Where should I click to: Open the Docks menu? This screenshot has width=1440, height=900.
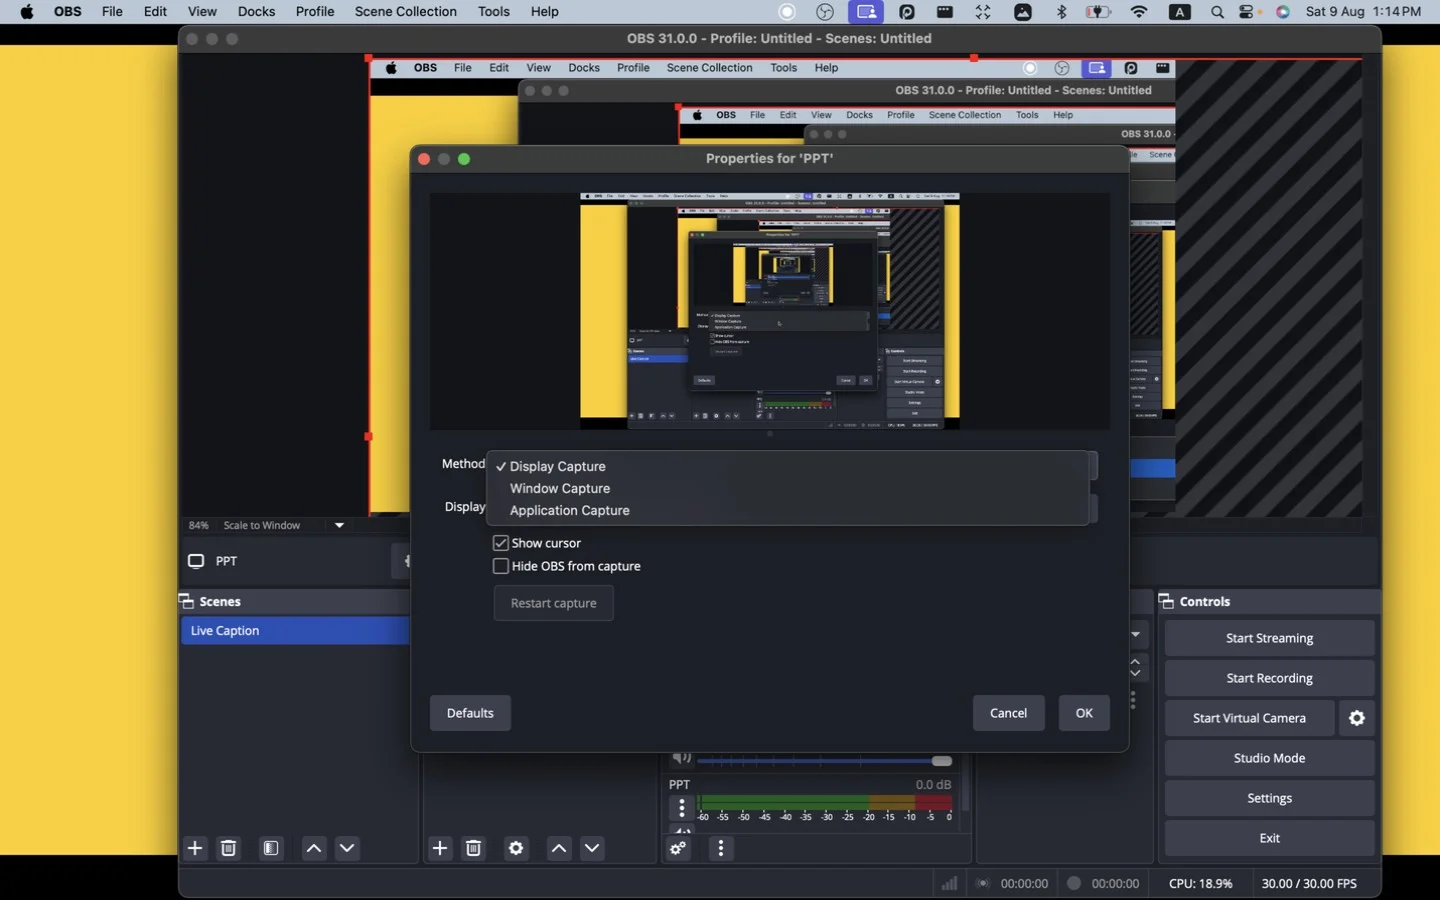256,12
